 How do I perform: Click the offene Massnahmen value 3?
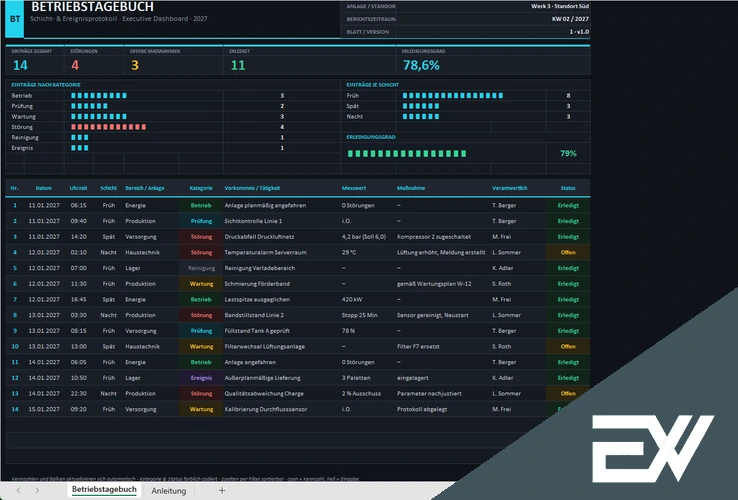(x=135, y=65)
